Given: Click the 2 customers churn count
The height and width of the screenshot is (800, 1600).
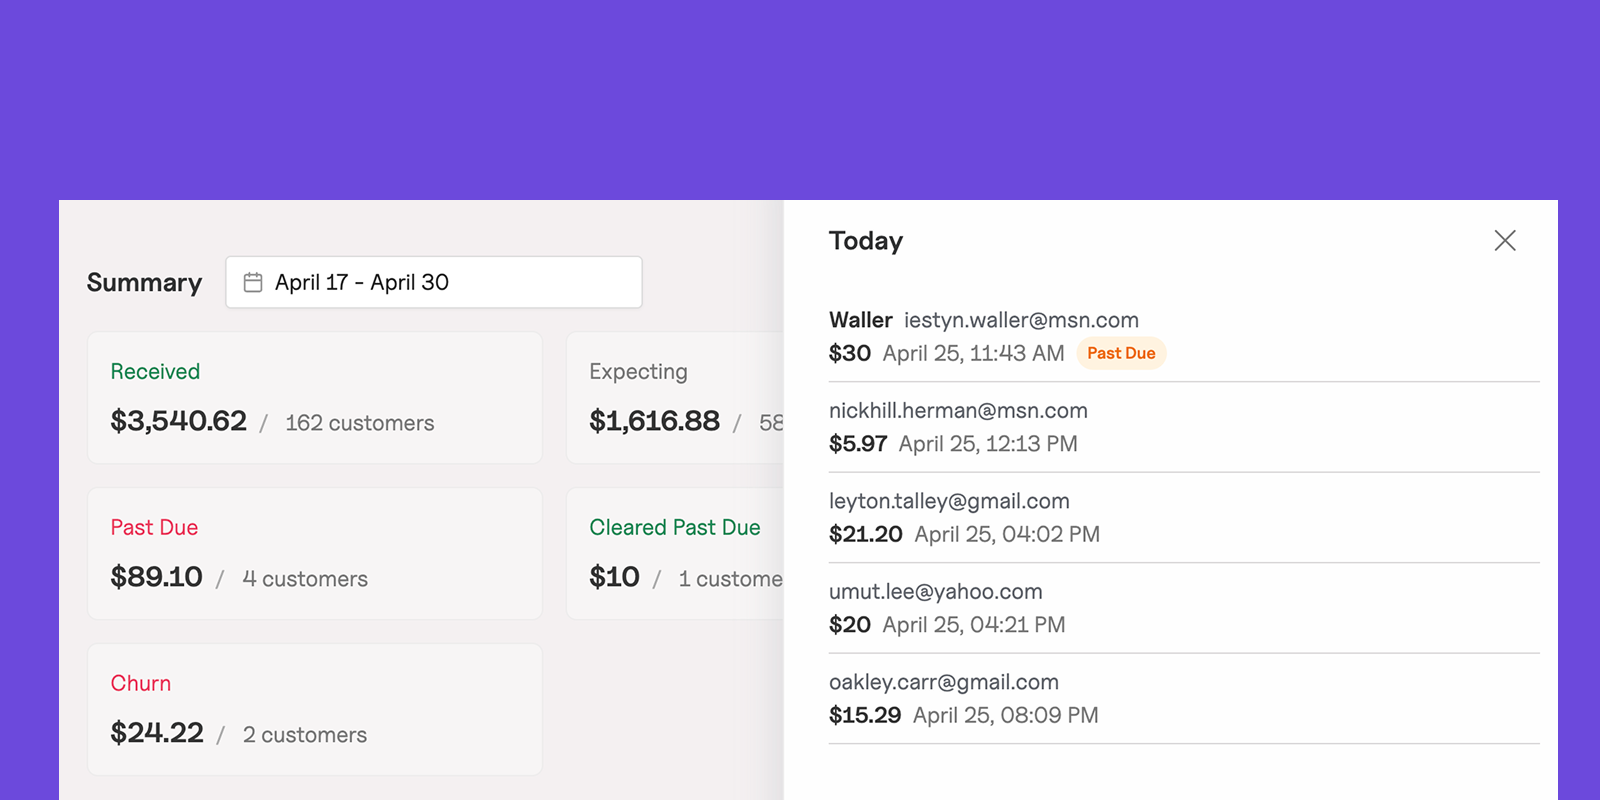Looking at the screenshot, I should point(305,735).
